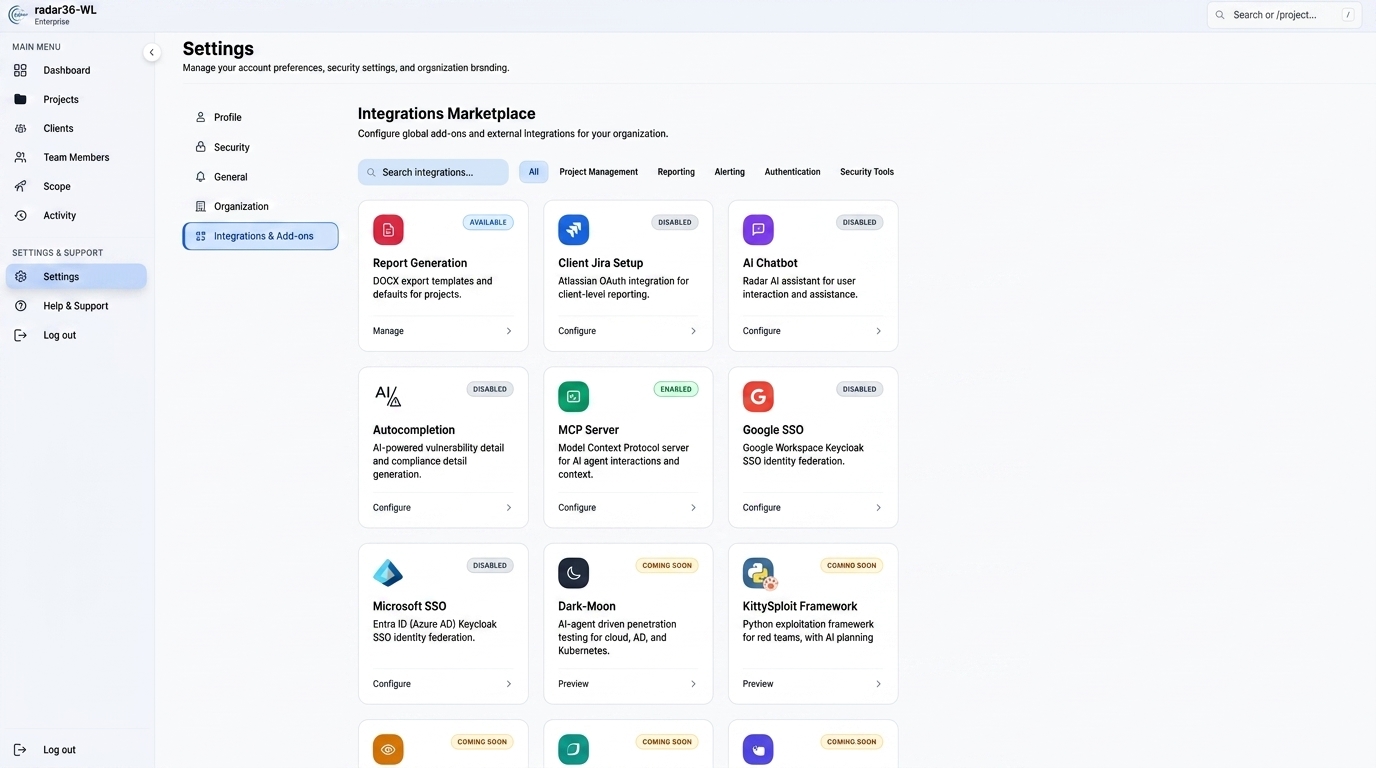Click the Microsoft SSO chevron arrow

509,684
